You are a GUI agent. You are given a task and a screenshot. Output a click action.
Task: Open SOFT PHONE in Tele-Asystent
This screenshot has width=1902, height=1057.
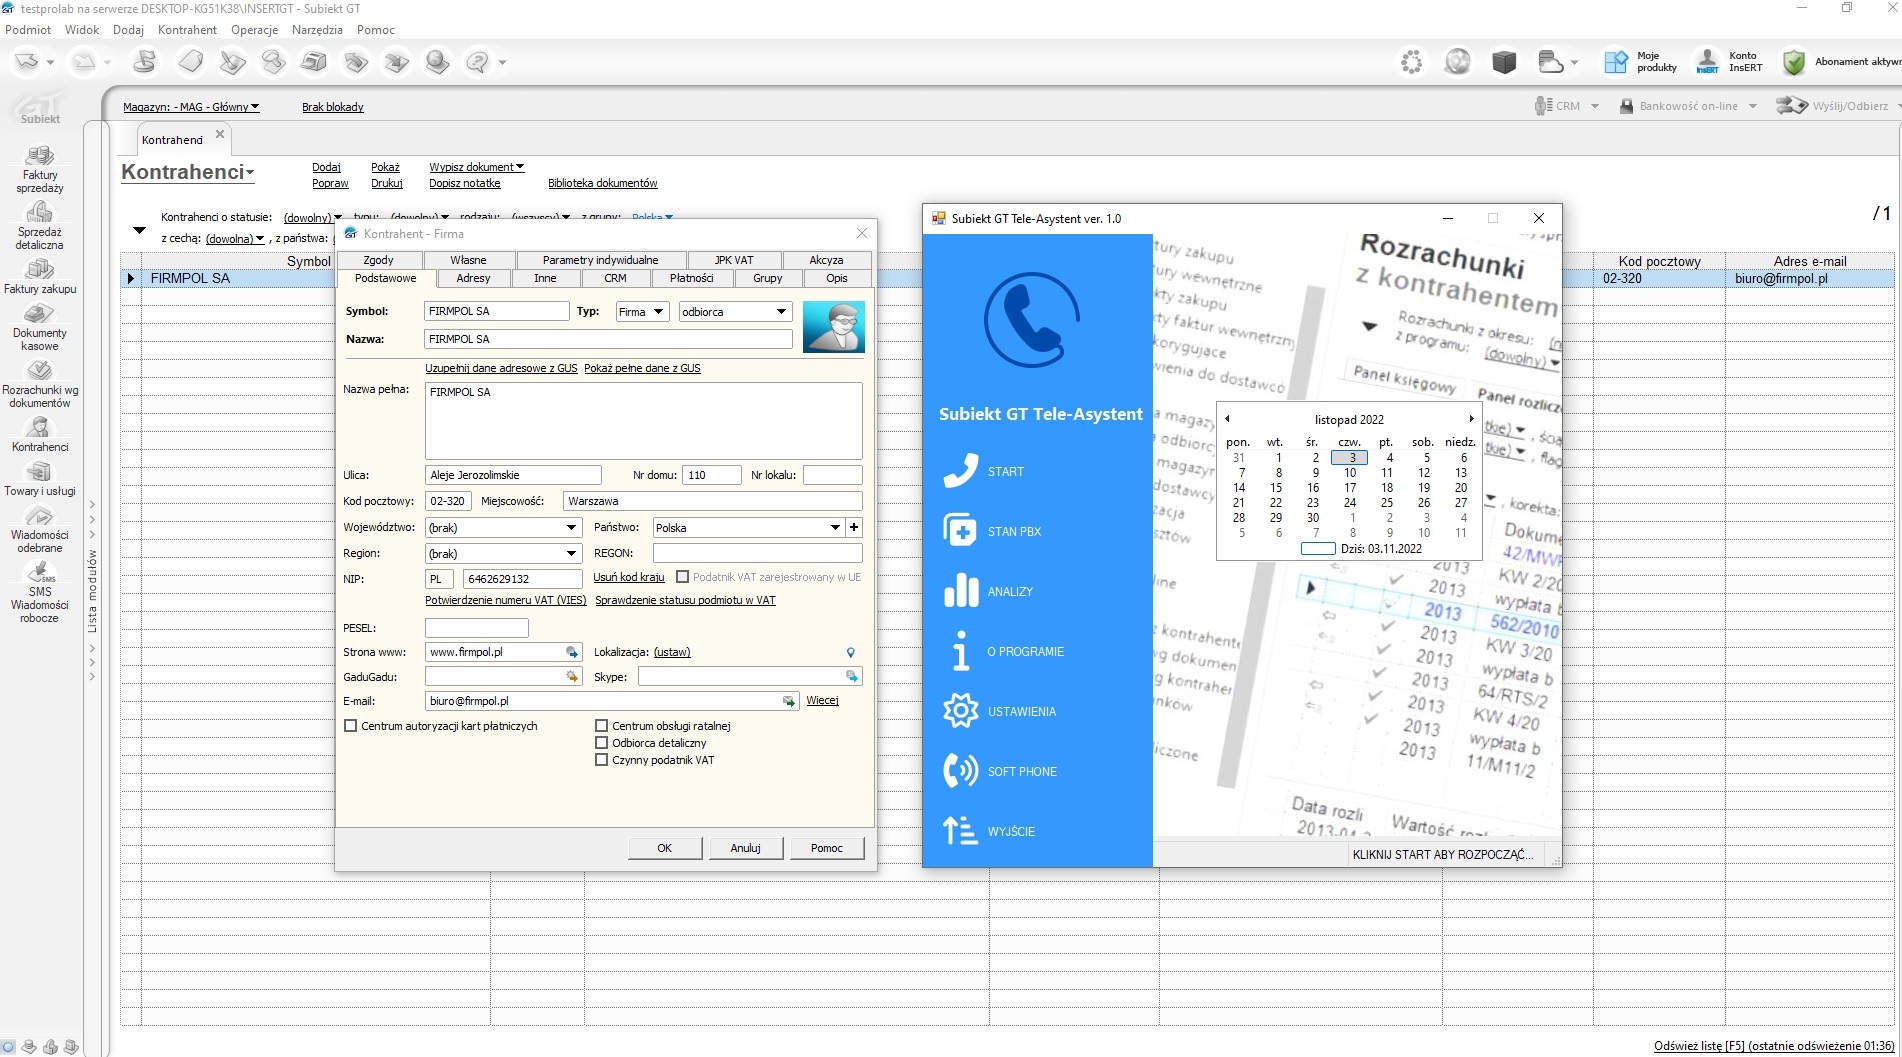pos(960,771)
